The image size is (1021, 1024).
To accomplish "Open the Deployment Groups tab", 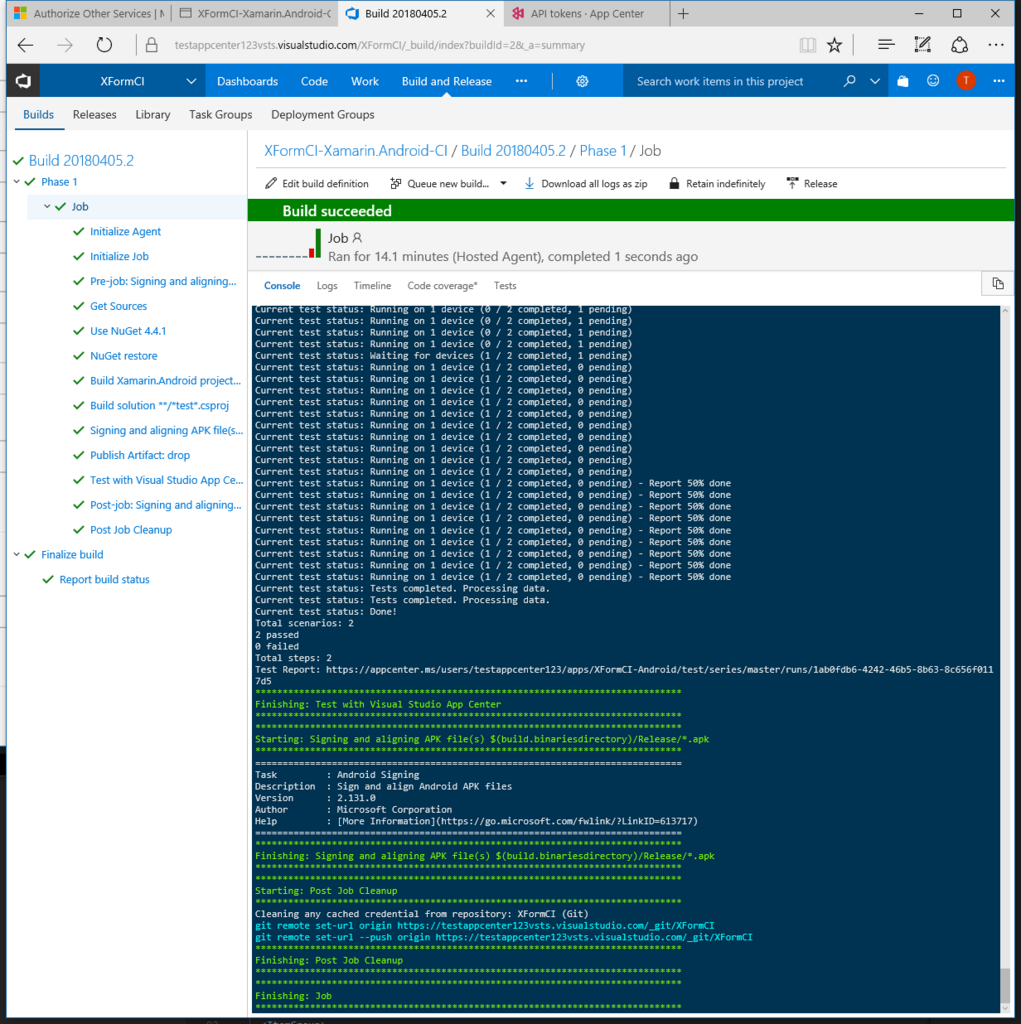I will [x=323, y=114].
